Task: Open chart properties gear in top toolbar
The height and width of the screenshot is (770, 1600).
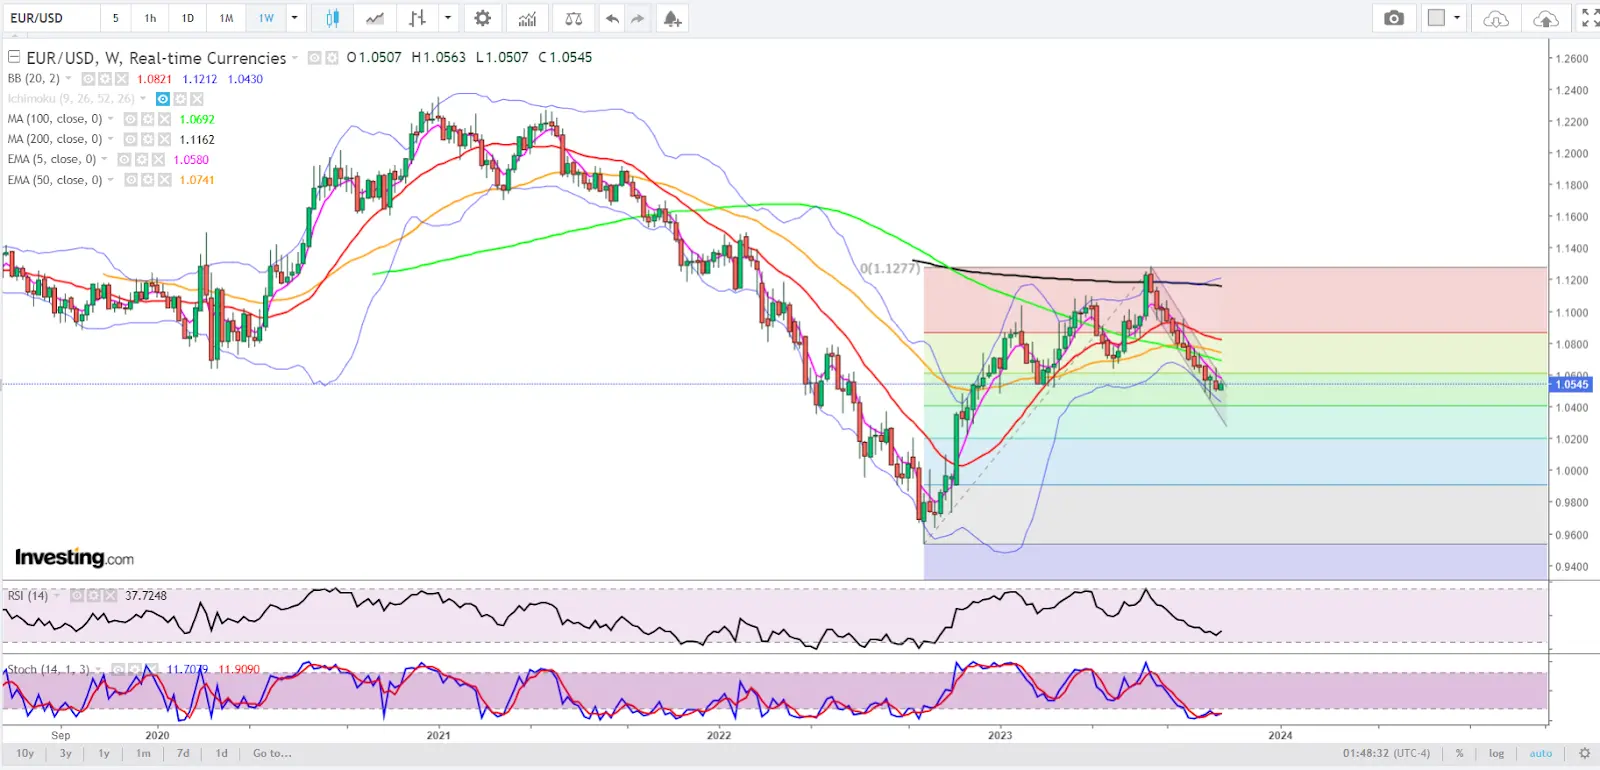Action: click(482, 18)
